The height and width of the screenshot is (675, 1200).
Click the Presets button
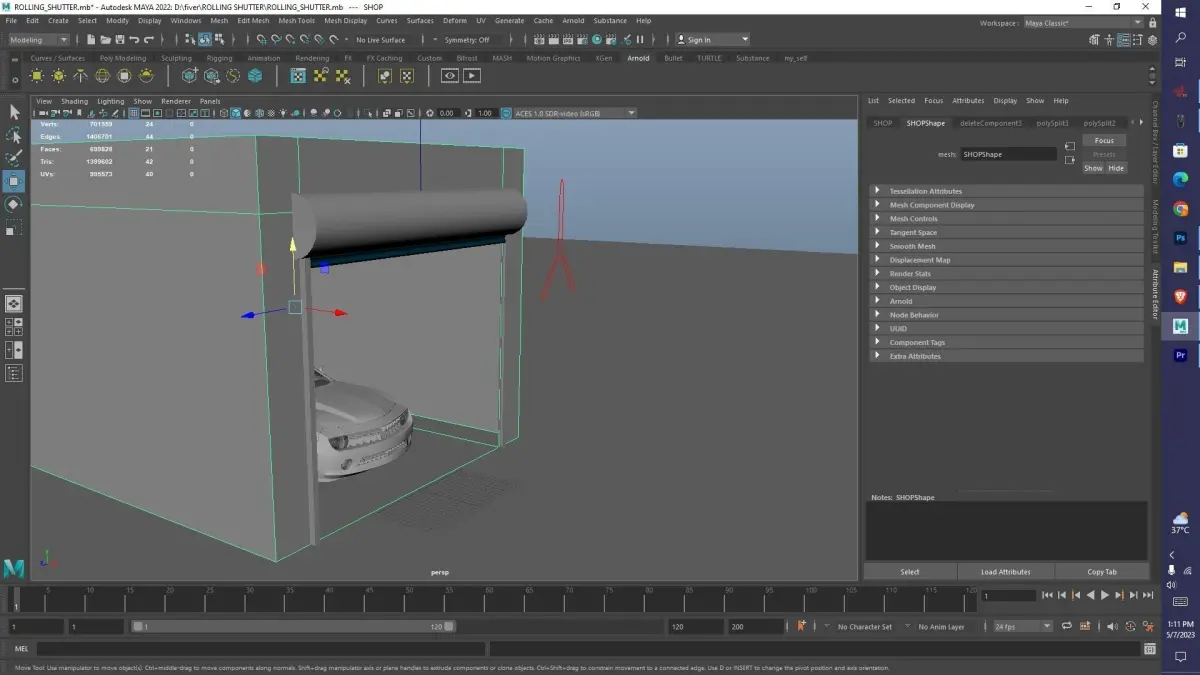pyautogui.click(x=1104, y=155)
